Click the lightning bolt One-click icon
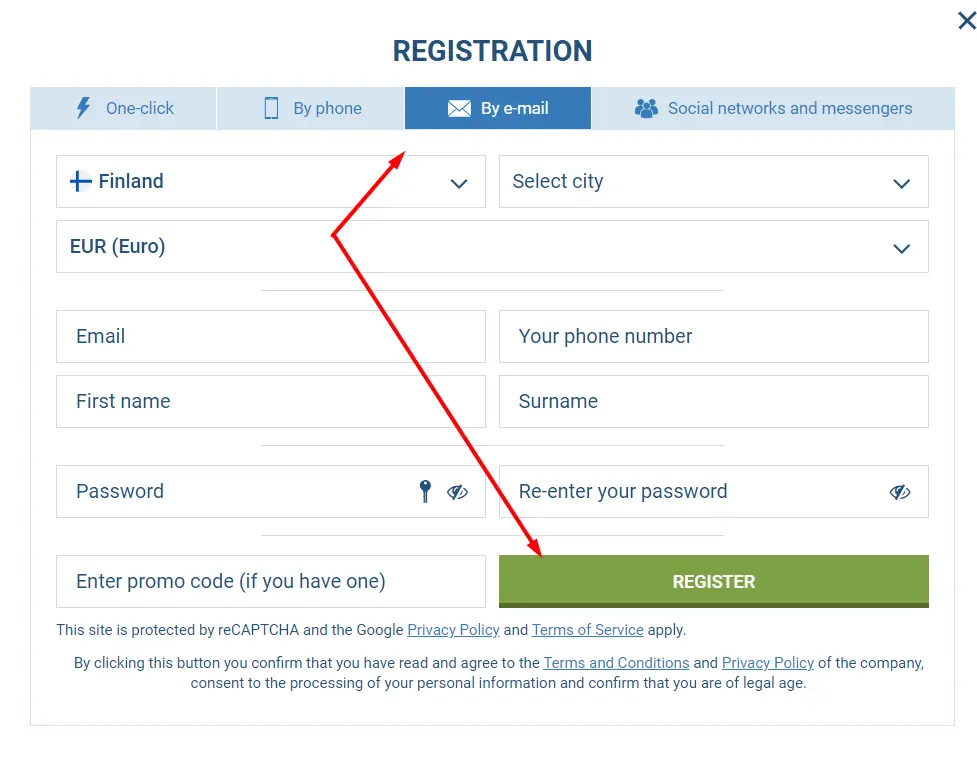 pyautogui.click(x=84, y=108)
